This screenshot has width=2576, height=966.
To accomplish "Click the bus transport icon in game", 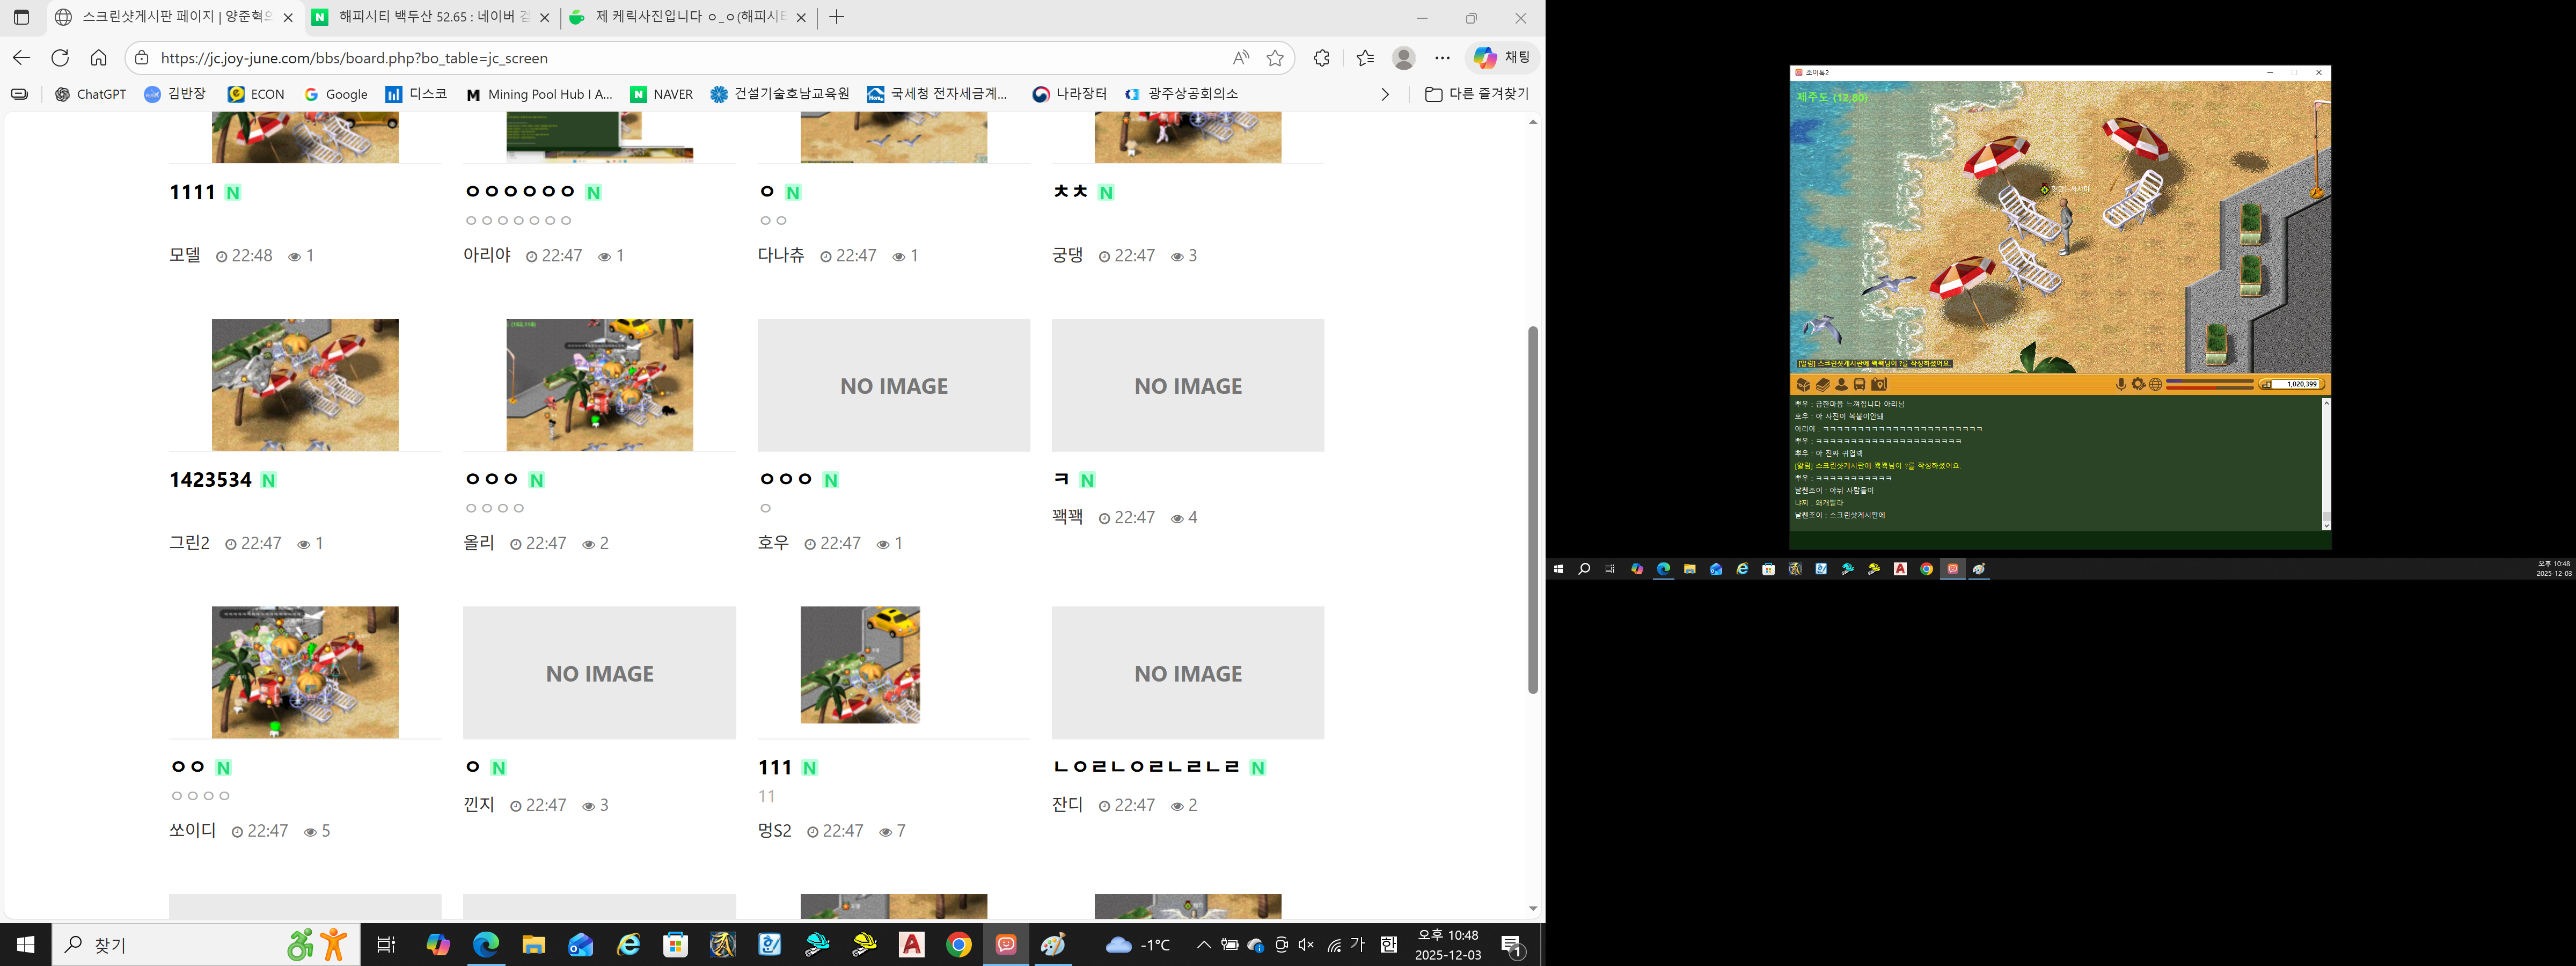I will click(1859, 384).
